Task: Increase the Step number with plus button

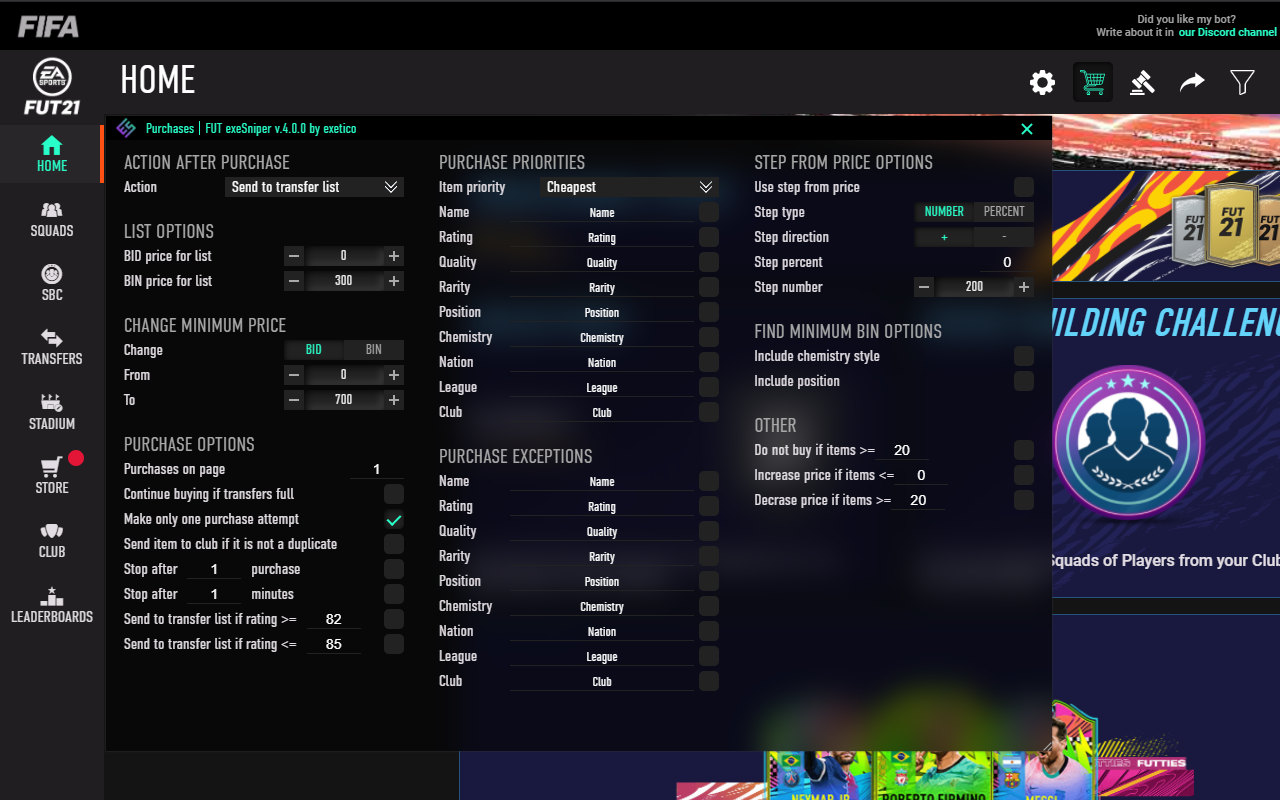Action: (x=1023, y=286)
